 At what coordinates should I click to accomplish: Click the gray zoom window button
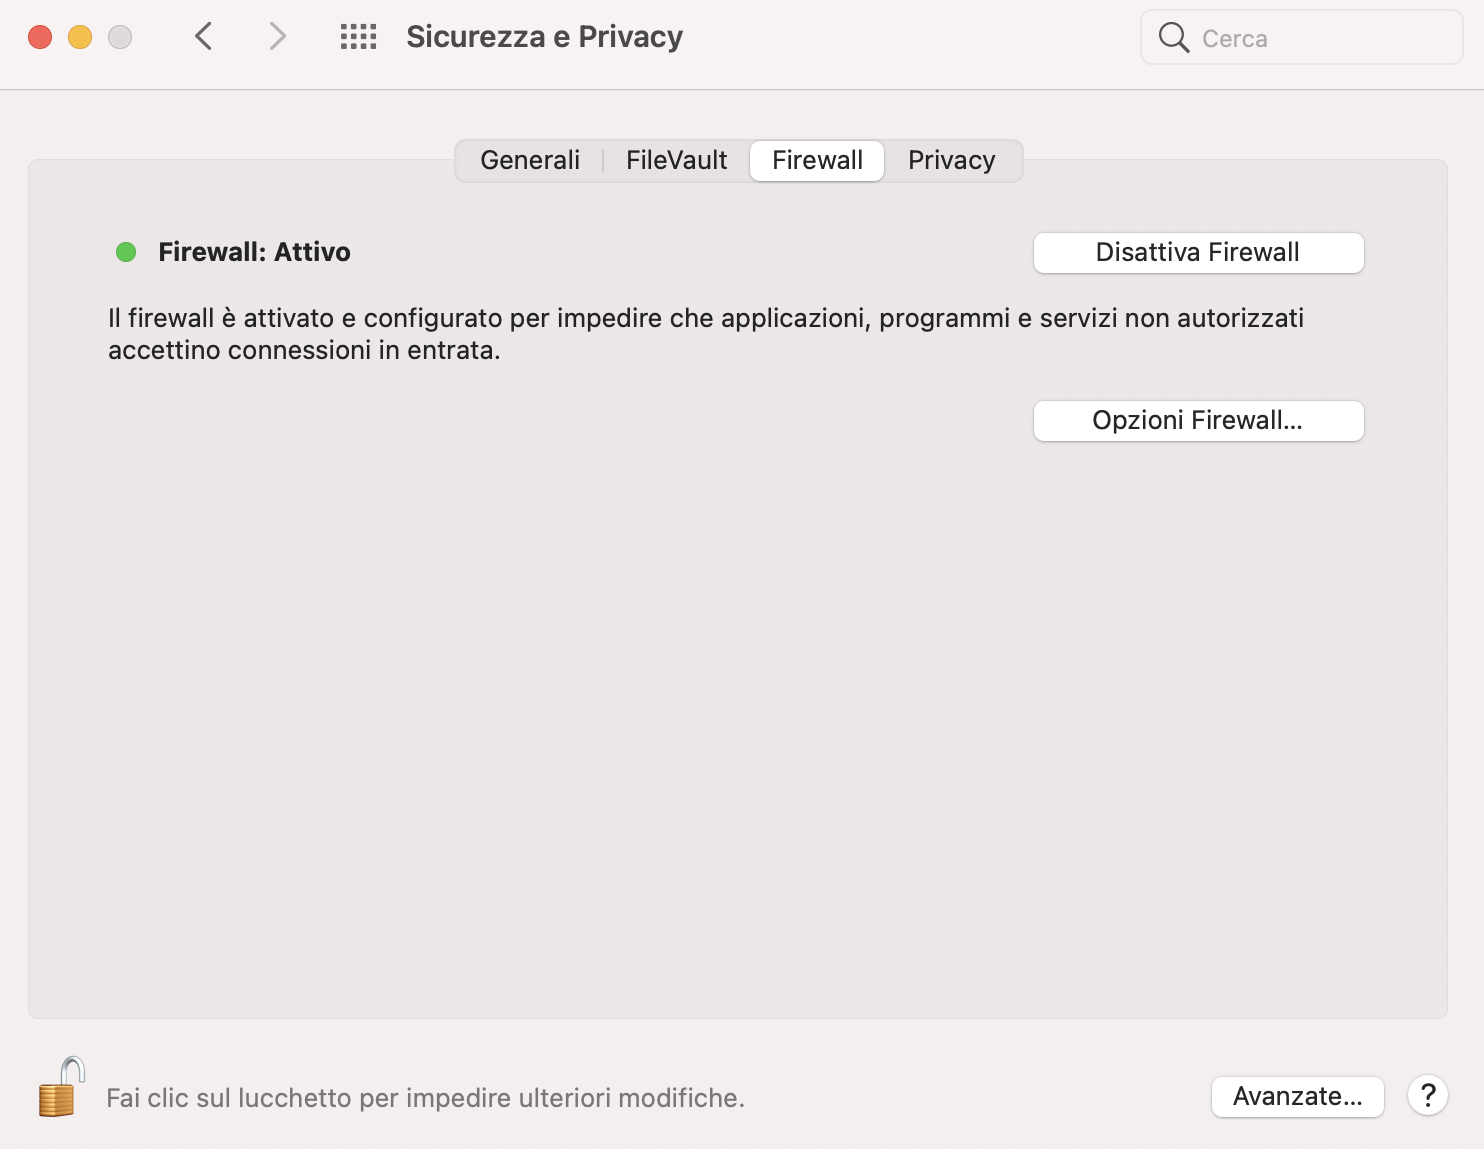[x=120, y=37]
